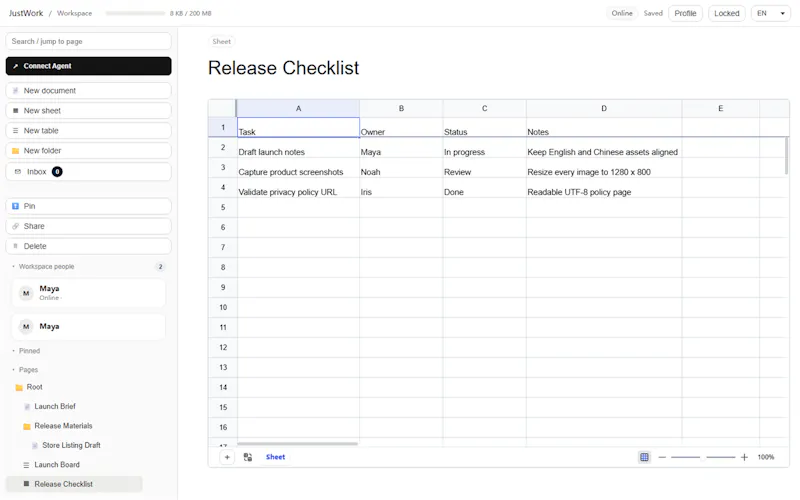The height and width of the screenshot is (500, 800).
Task: Open the Profile button
Action: click(x=685, y=13)
